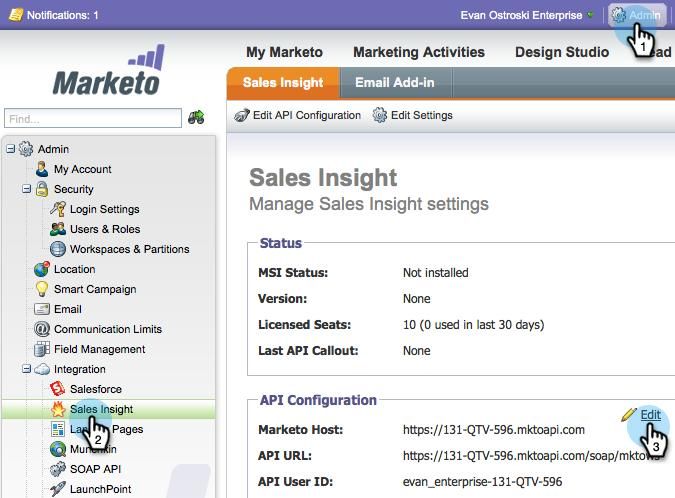Click the Marketo logo
675x498 pixels.
click(107, 70)
